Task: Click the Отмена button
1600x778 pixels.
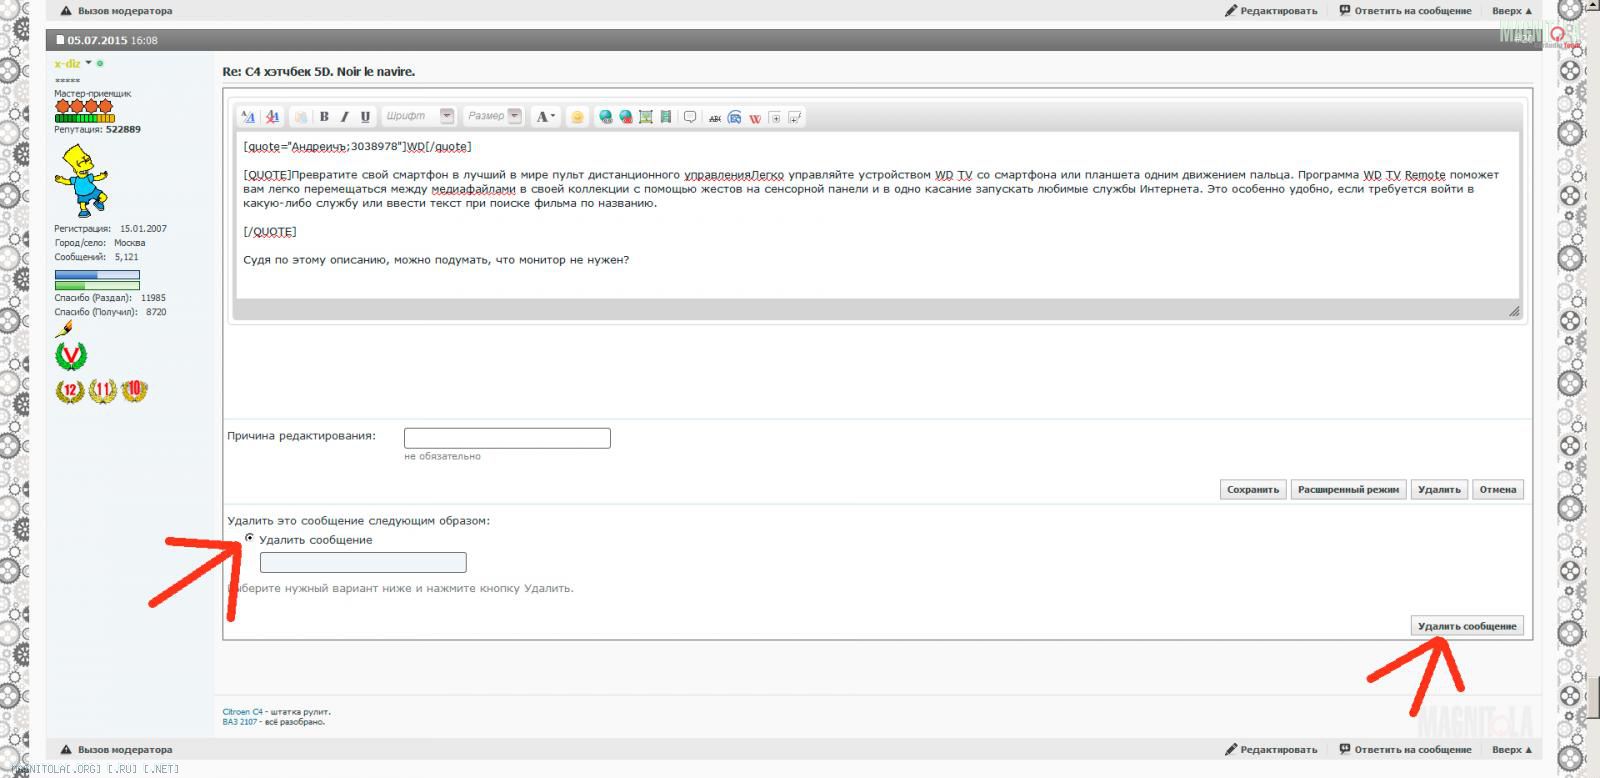Action: (x=1497, y=489)
